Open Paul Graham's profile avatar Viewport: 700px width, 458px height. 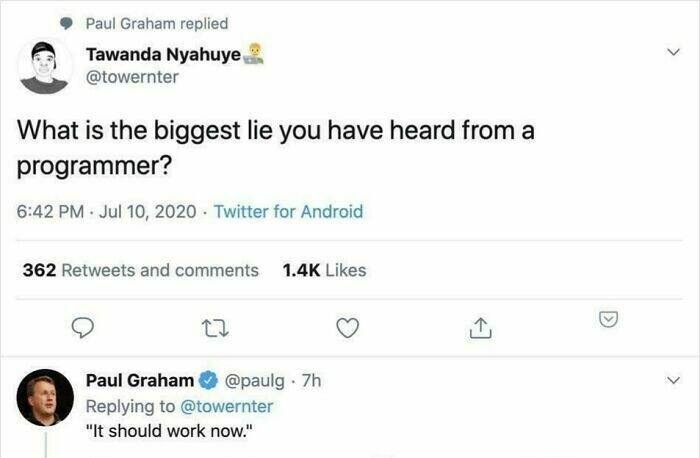coord(45,396)
